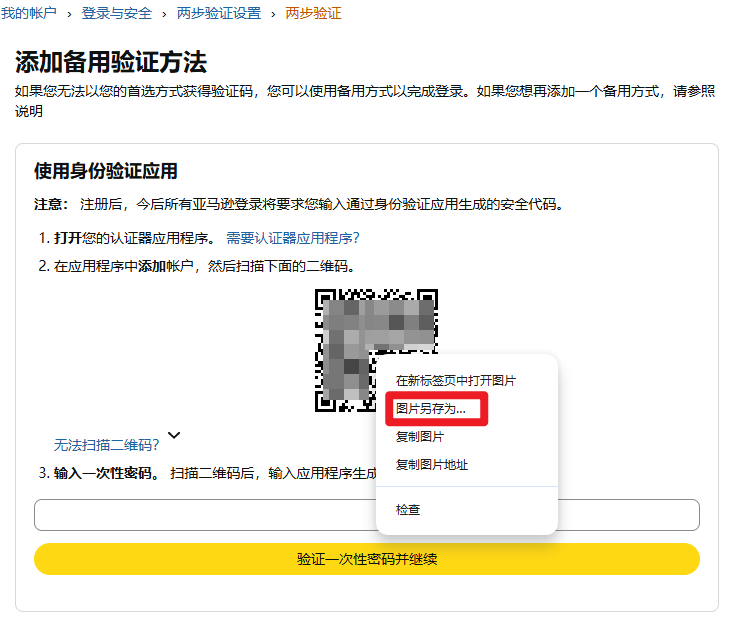Click the 使用身份验证应用 section title

(106, 171)
